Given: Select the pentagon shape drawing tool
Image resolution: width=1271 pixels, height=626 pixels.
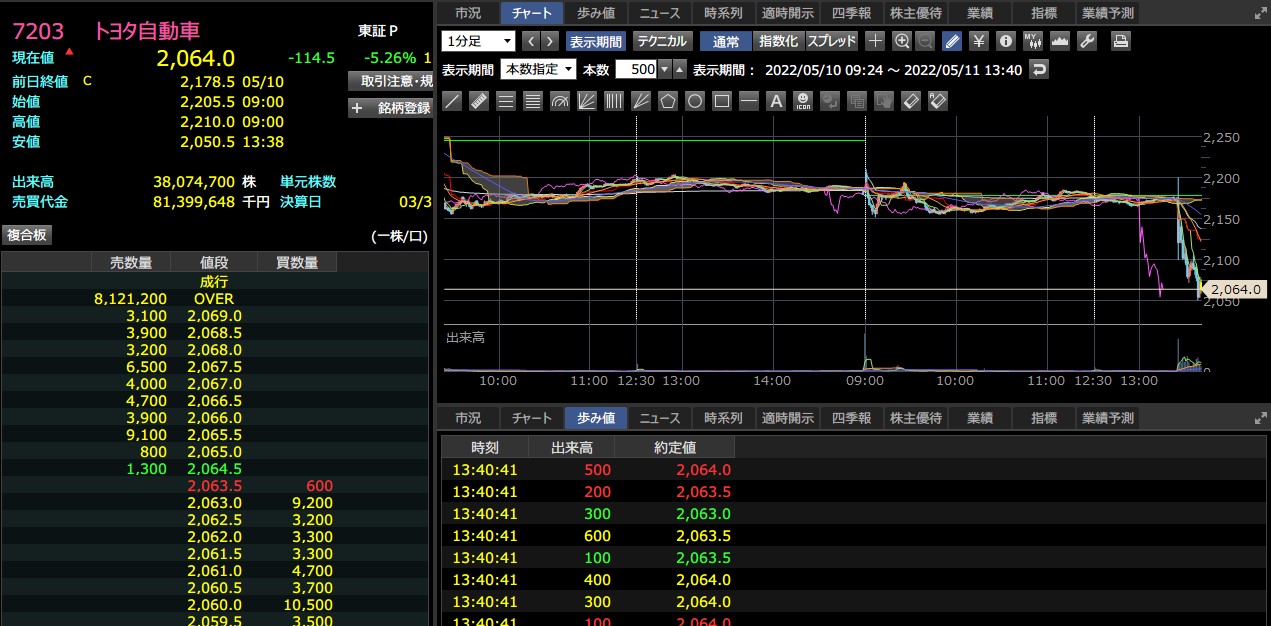Looking at the screenshot, I should point(668,101).
